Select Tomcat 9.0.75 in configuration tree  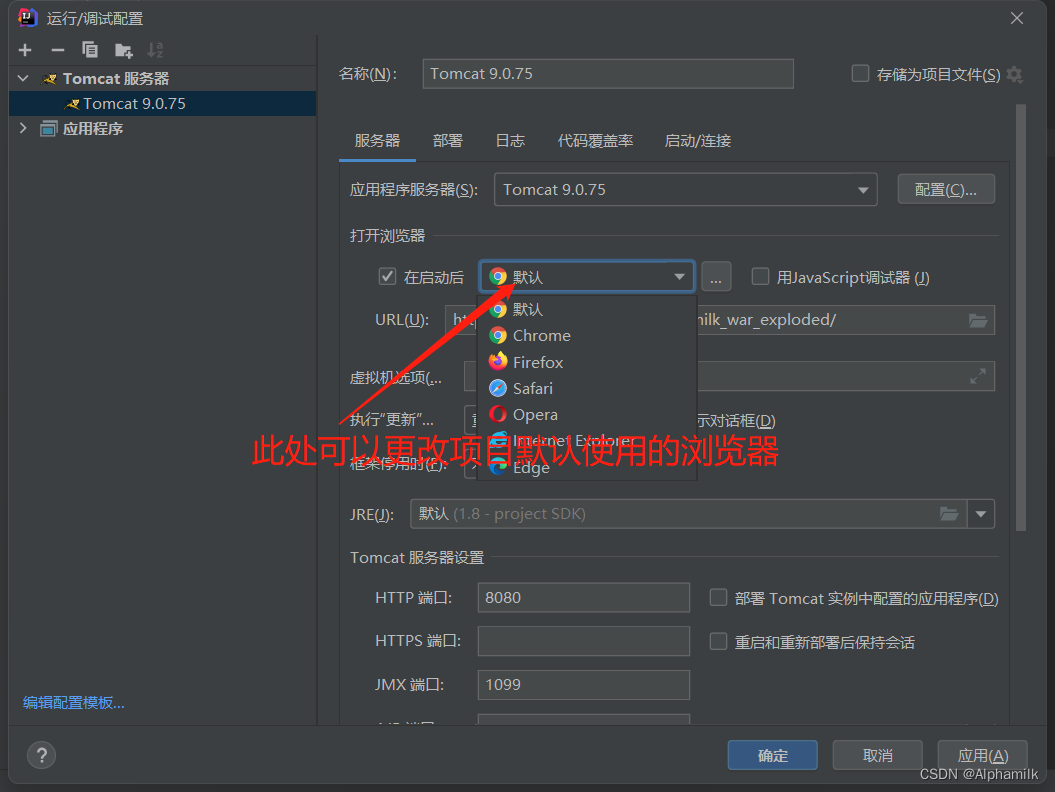(162, 104)
